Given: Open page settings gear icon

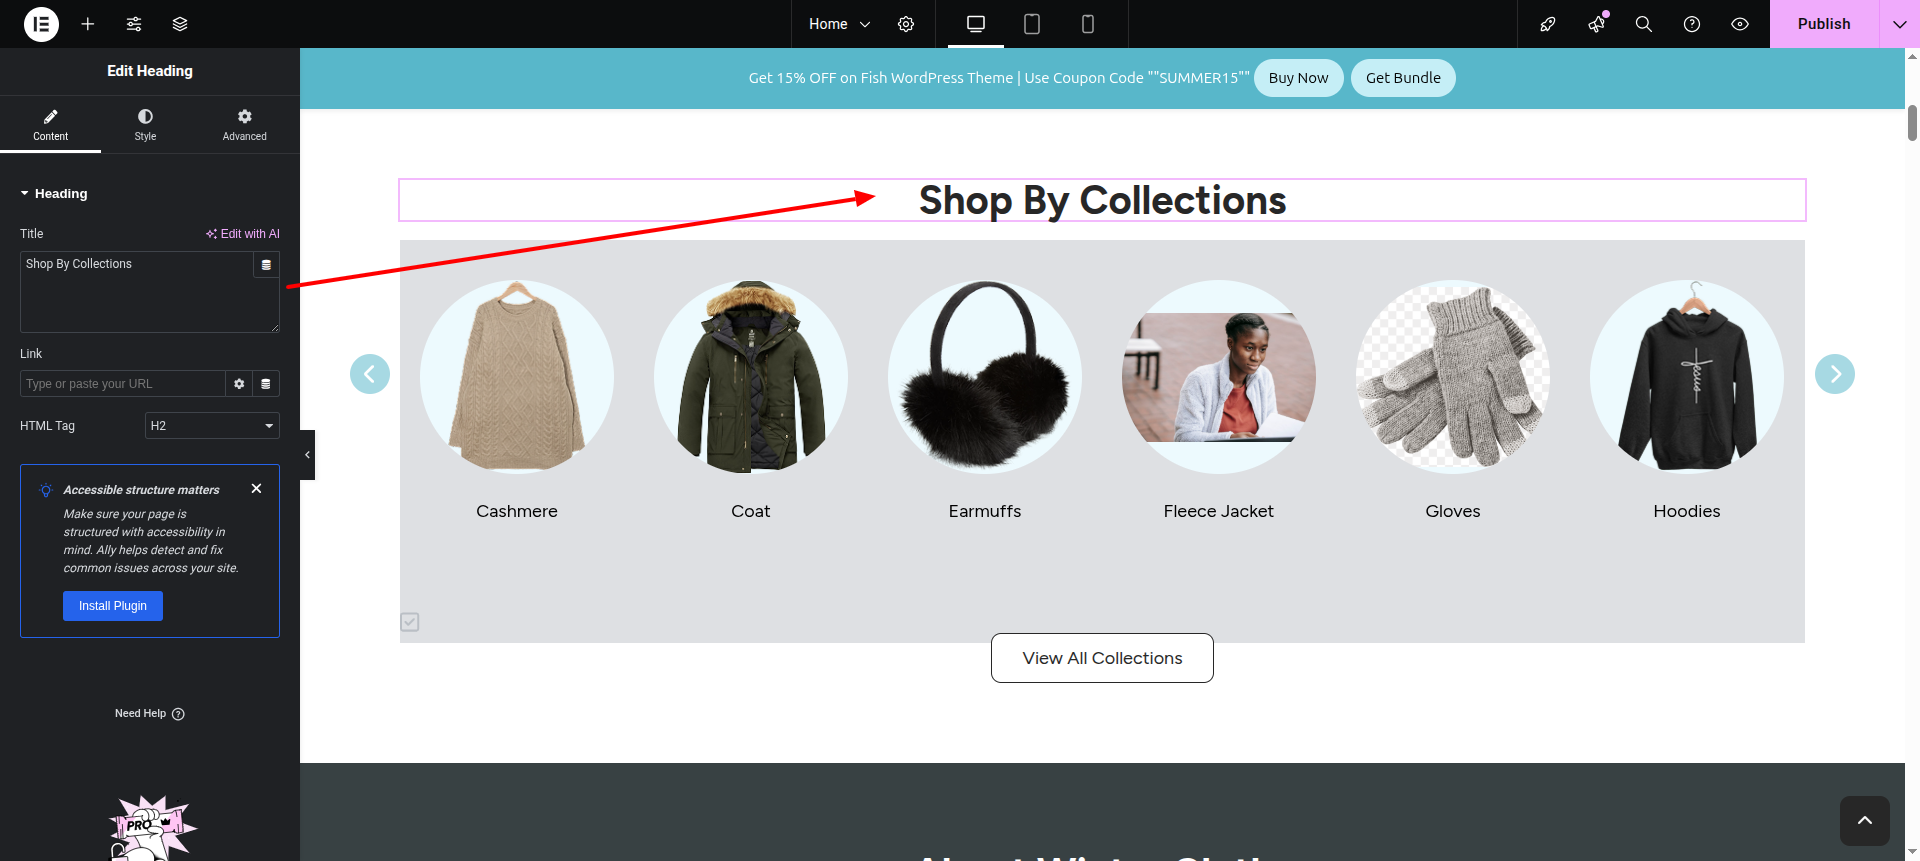Looking at the screenshot, I should click(906, 24).
